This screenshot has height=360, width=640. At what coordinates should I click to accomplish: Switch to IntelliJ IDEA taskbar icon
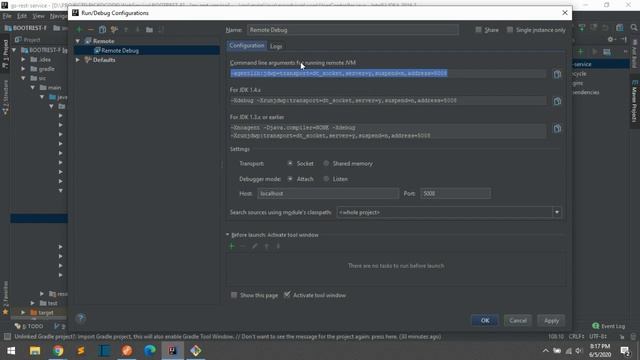click(173, 351)
